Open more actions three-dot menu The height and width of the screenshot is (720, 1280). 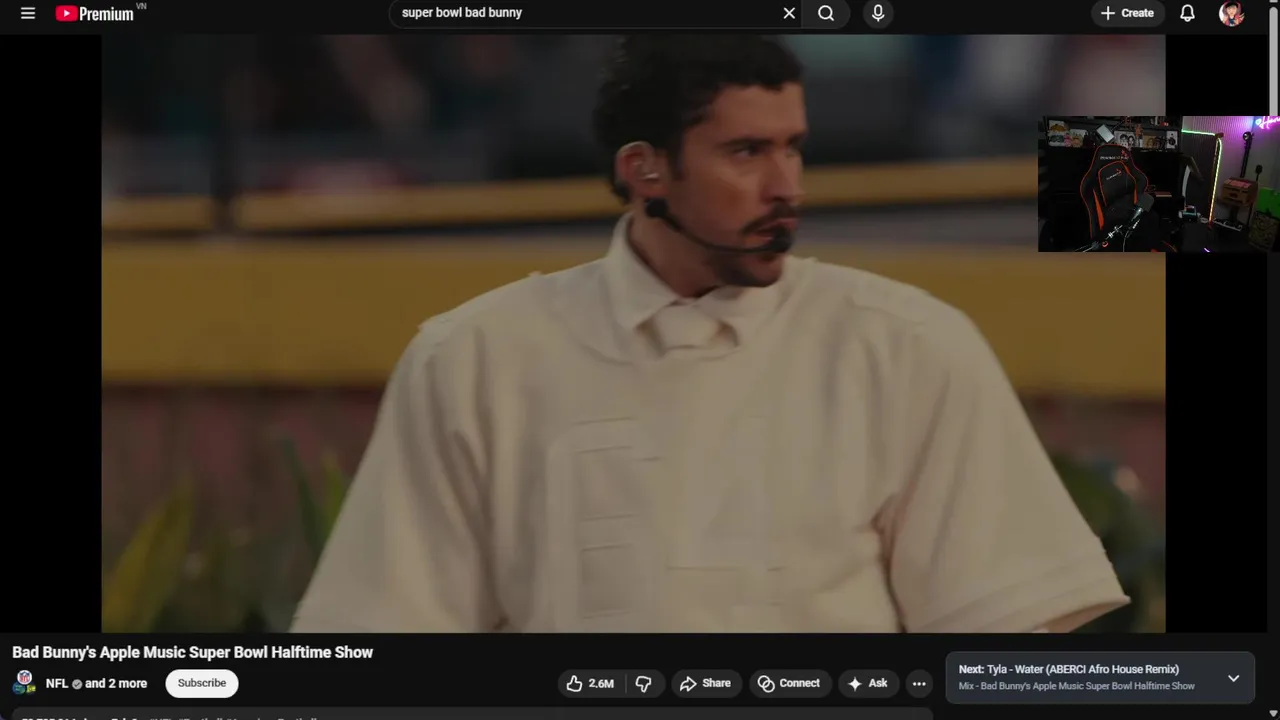tap(919, 684)
